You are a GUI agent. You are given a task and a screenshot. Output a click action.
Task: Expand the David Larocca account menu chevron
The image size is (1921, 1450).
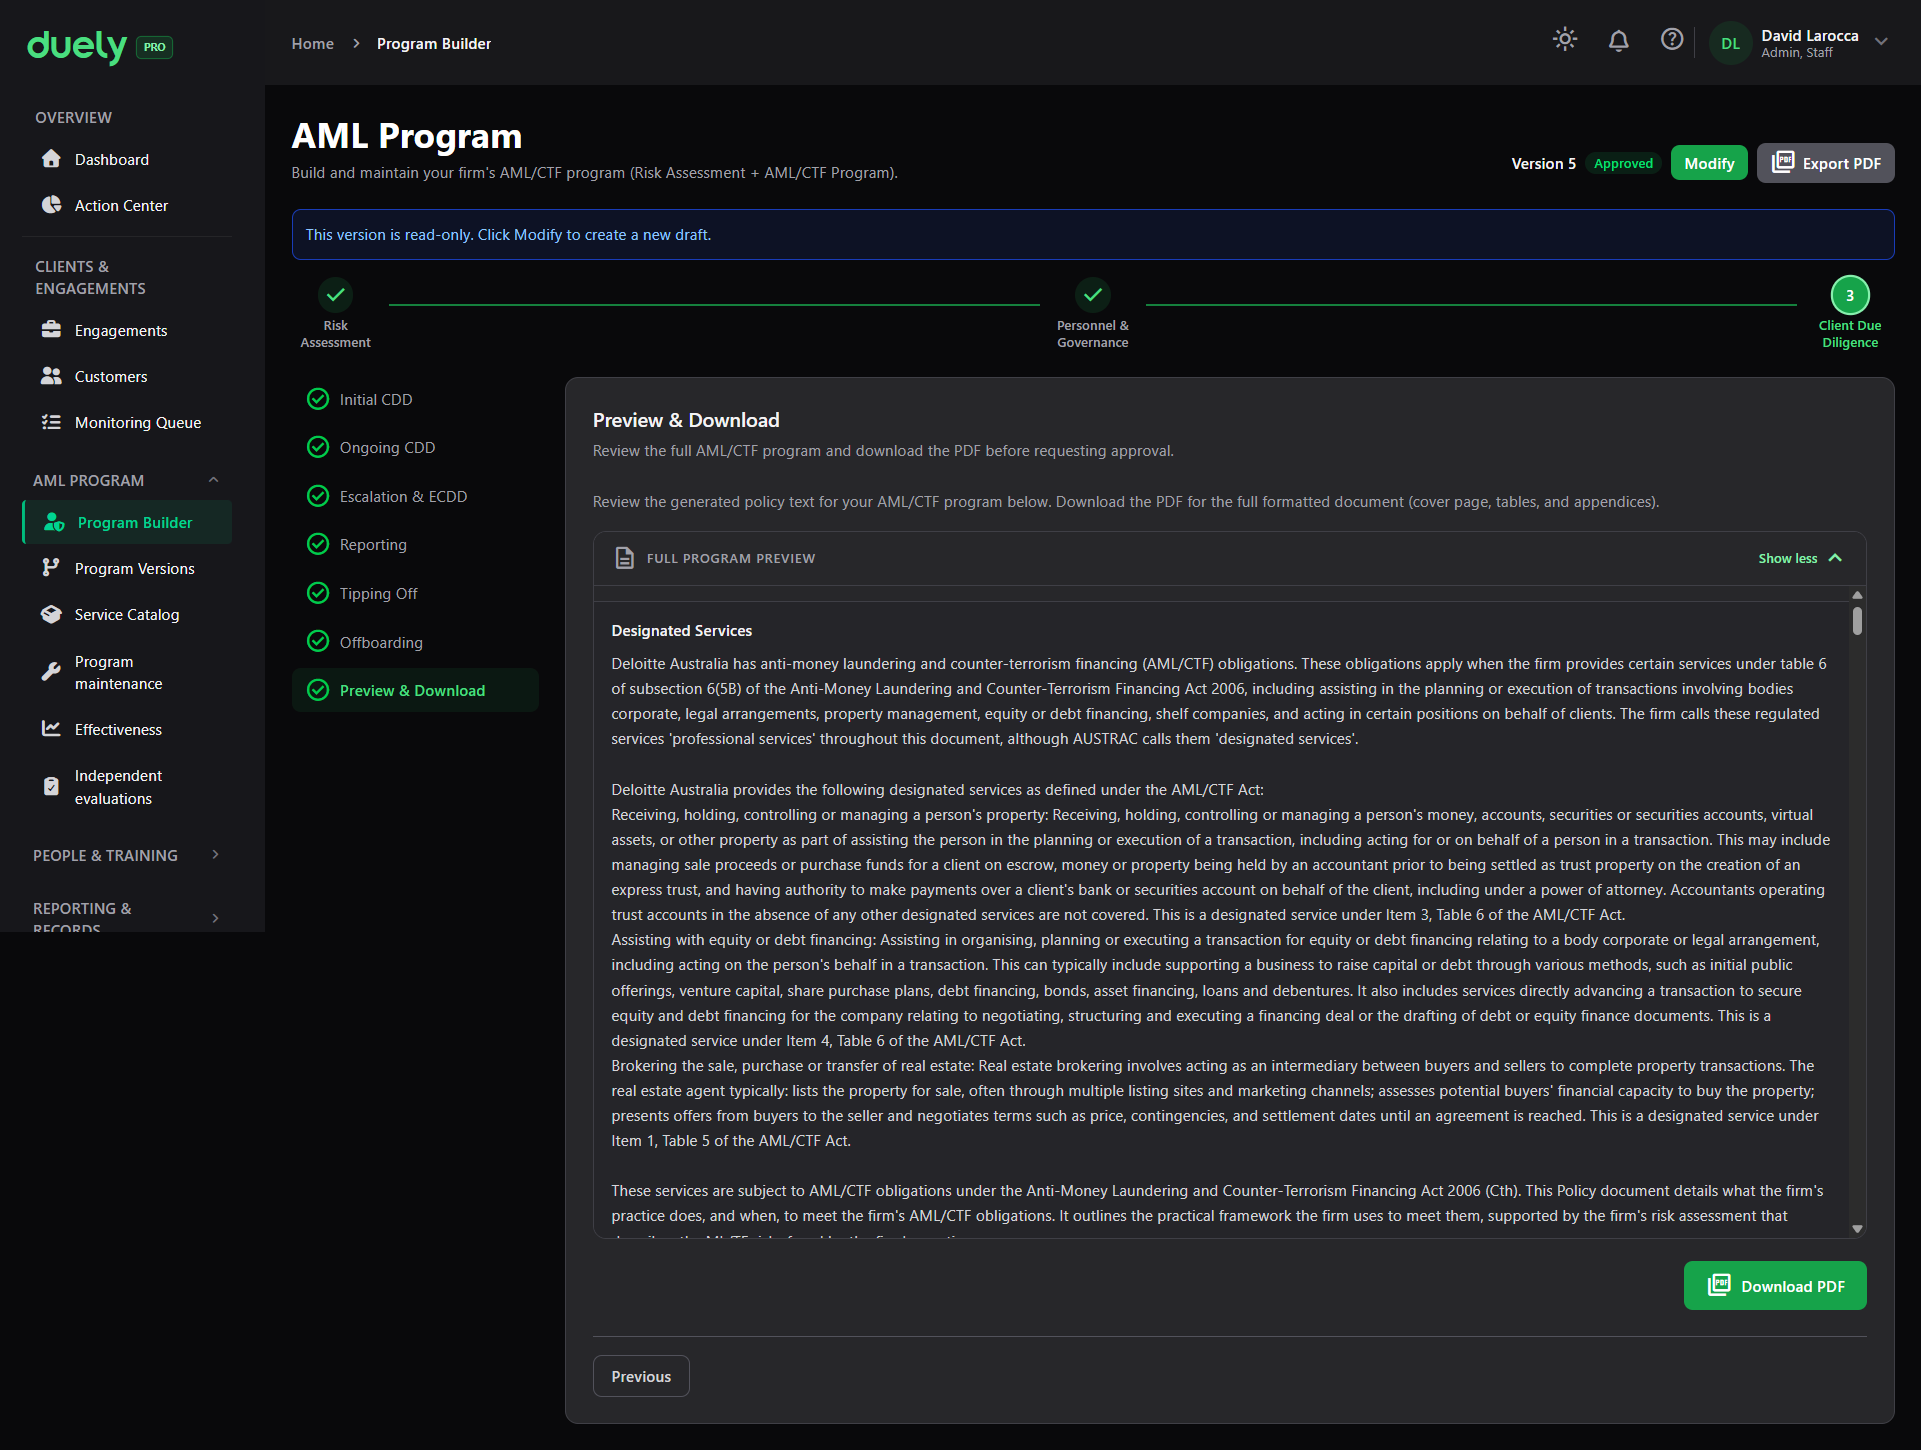point(1881,42)
